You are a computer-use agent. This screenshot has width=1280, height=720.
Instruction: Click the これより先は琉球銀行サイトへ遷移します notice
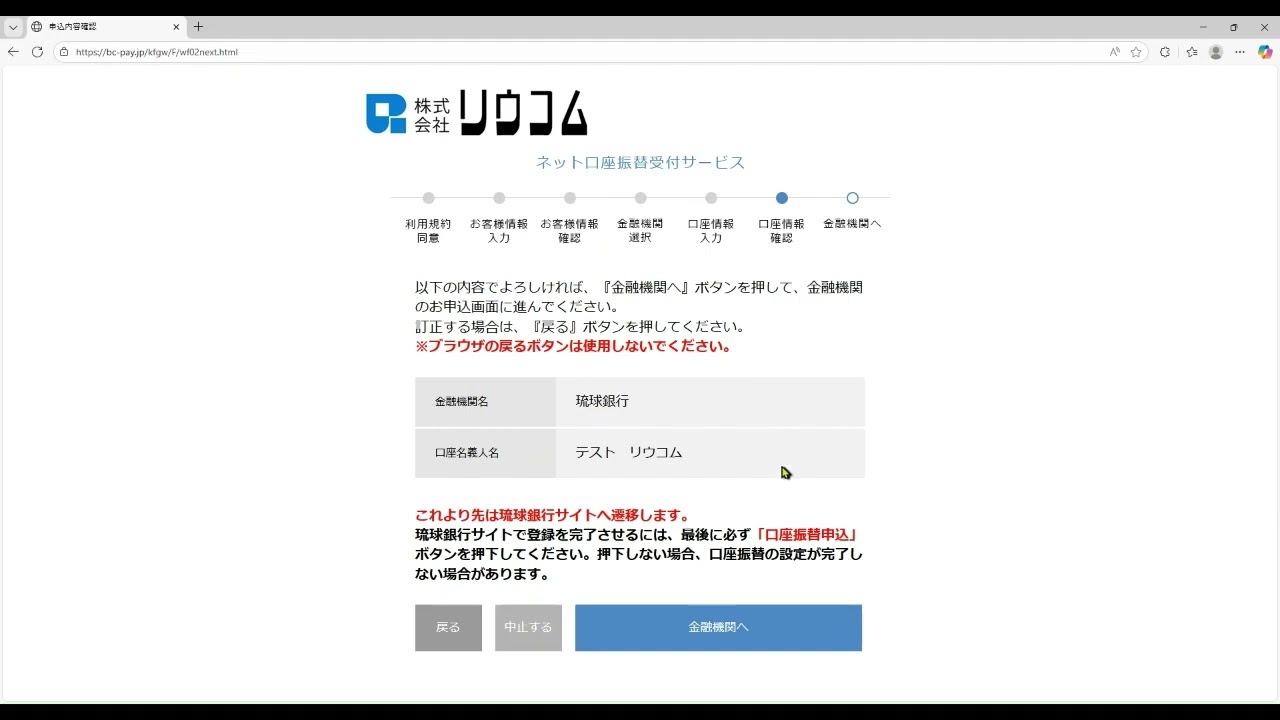(552, 516)
